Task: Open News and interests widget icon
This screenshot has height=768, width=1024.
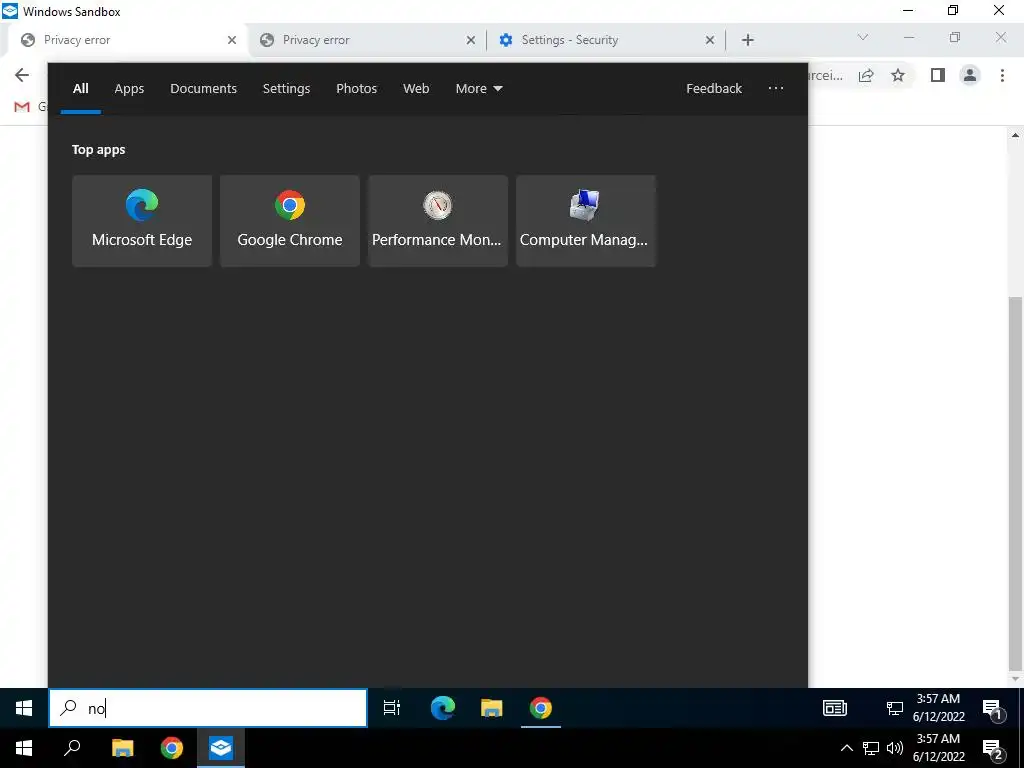Action: (x=835, y=708)
